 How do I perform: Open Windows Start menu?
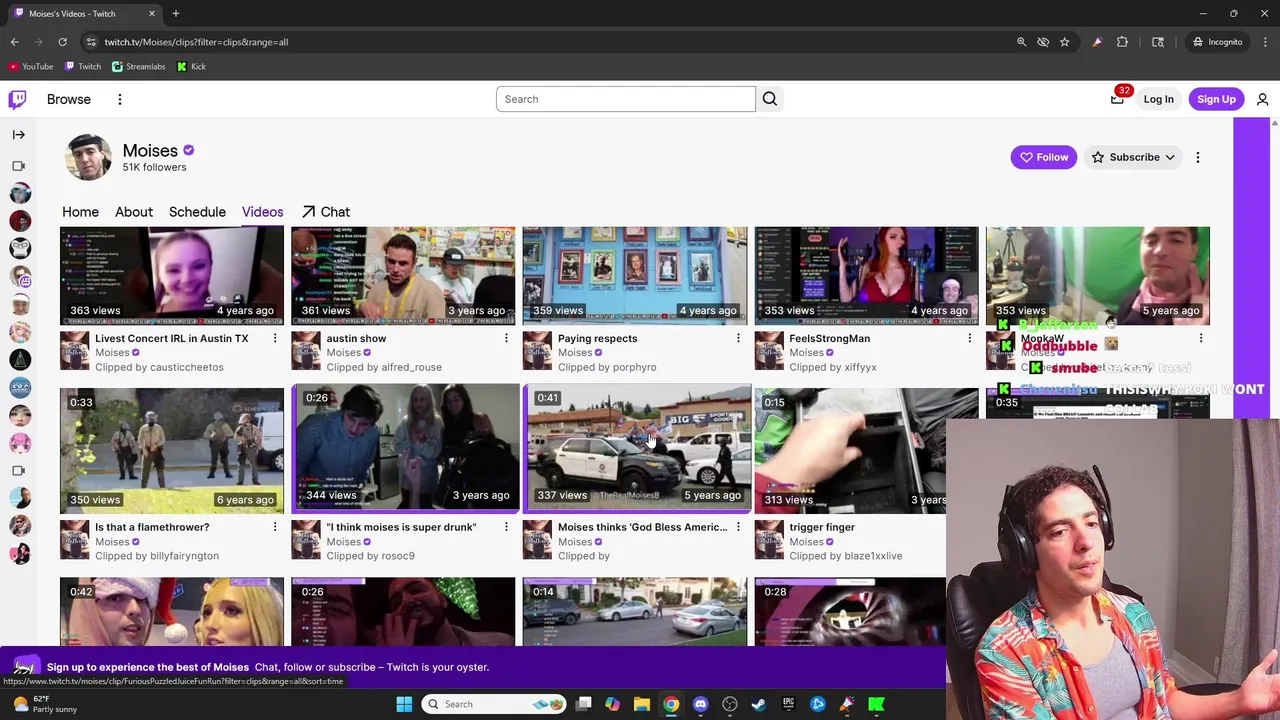point(404,704)
